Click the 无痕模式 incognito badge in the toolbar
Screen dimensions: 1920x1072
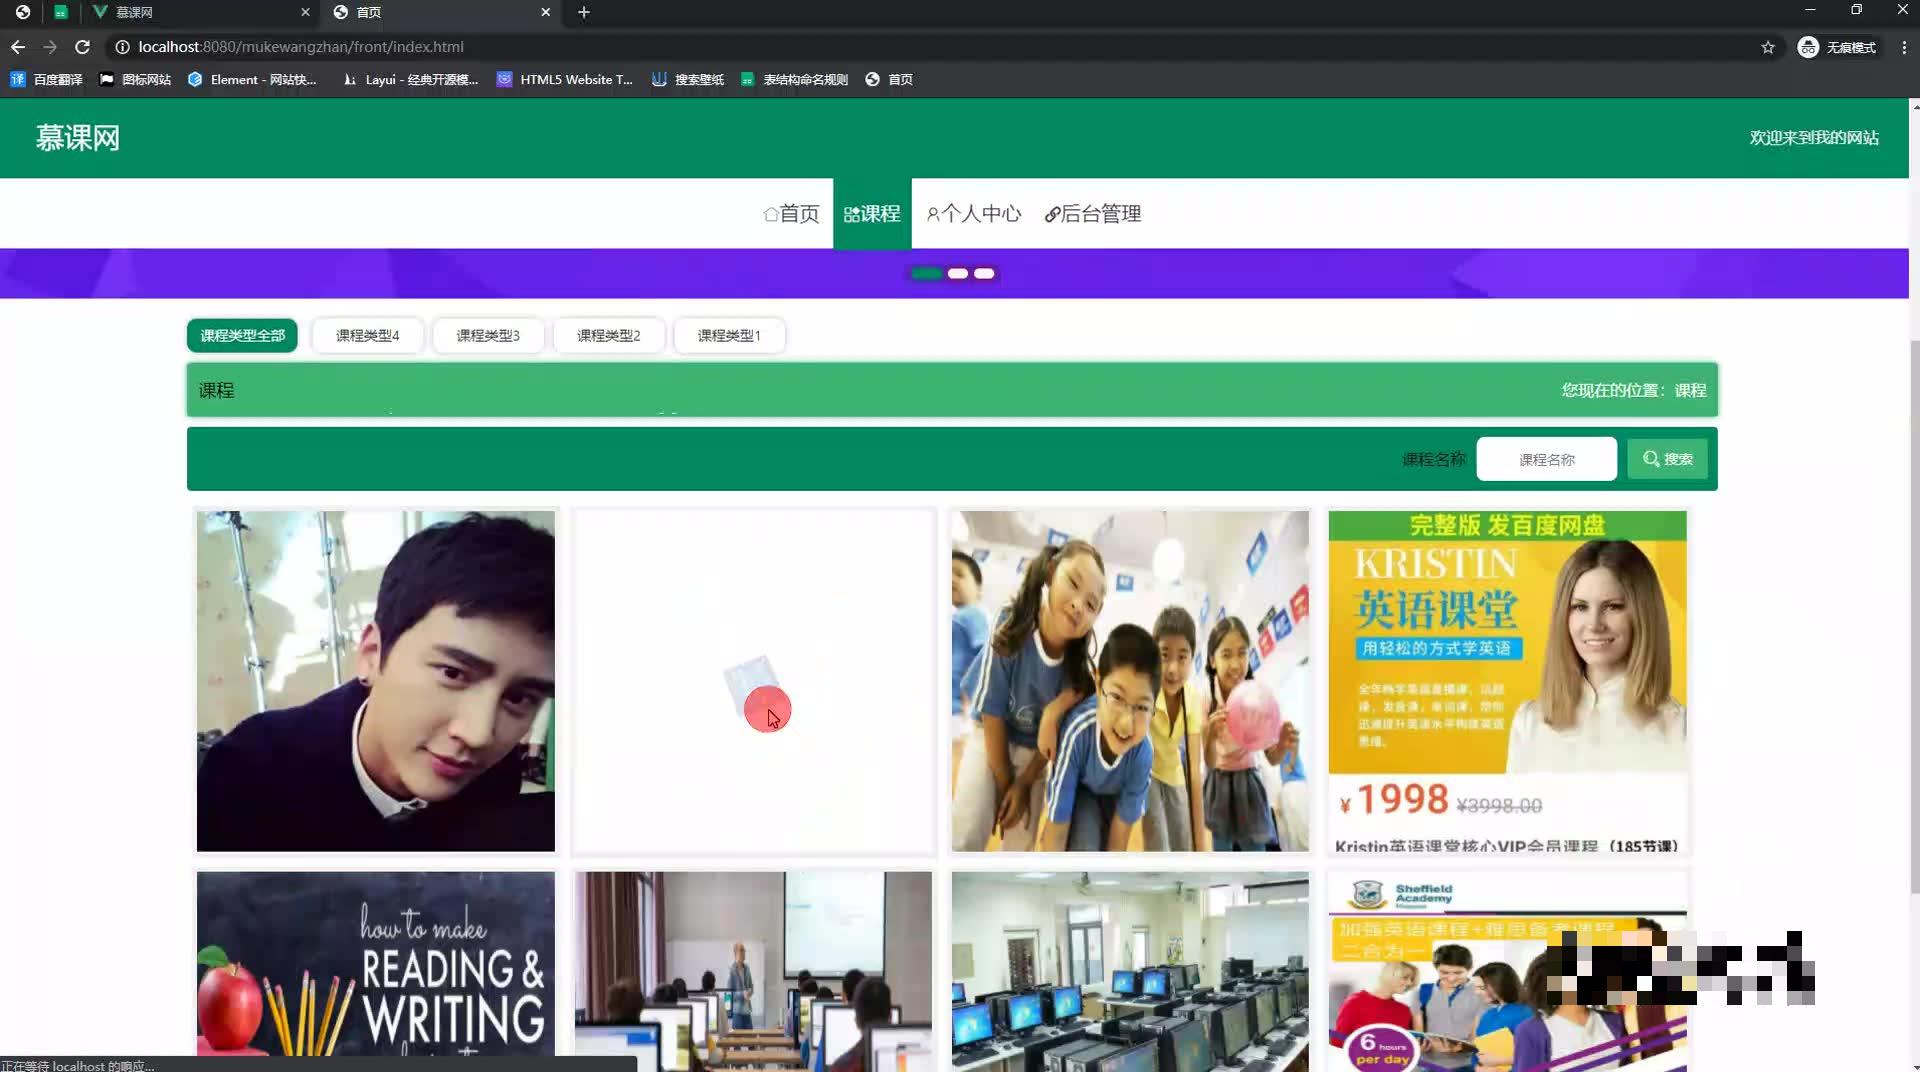[x=1838, y=47]
